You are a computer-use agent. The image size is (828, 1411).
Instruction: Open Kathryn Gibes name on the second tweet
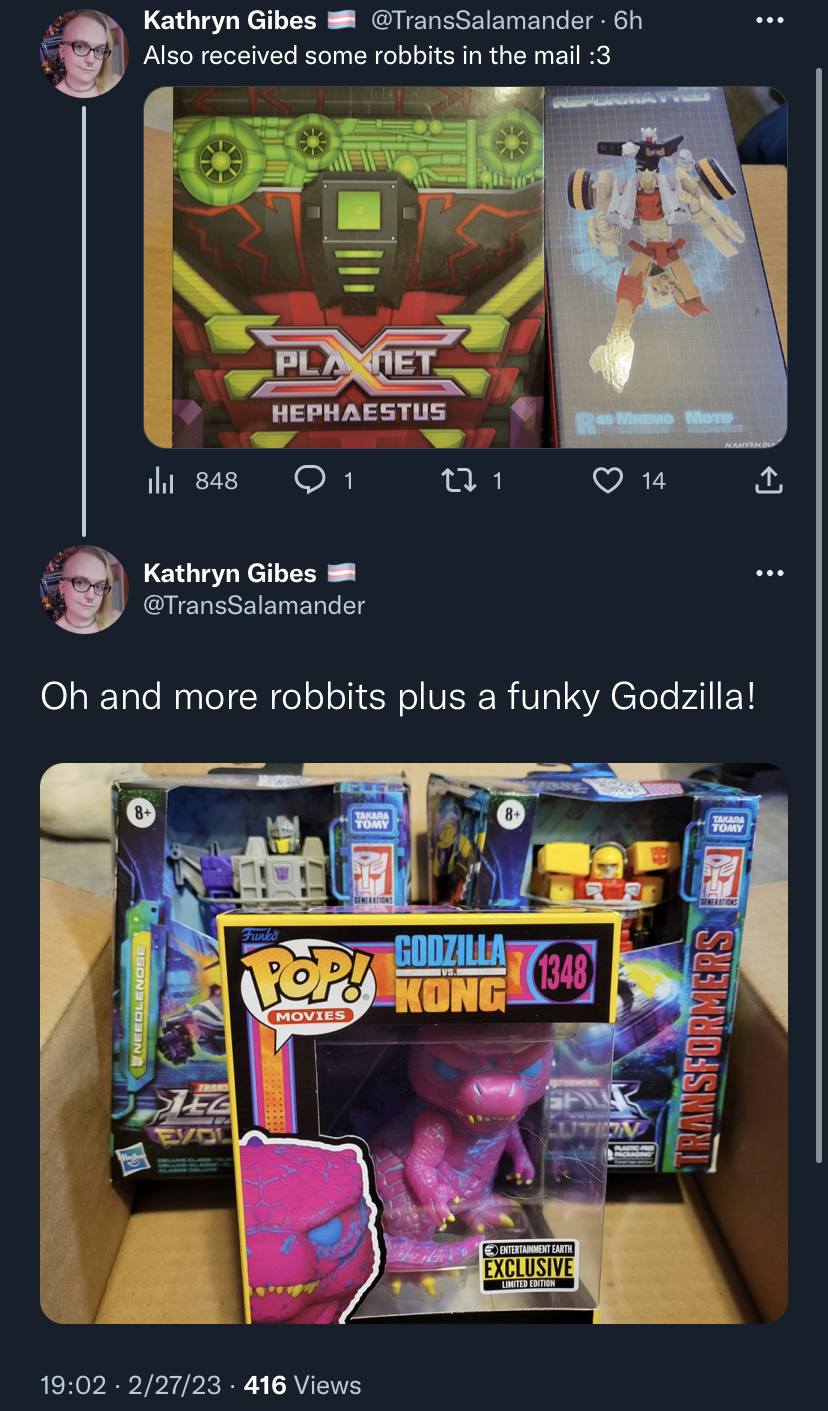230,573
